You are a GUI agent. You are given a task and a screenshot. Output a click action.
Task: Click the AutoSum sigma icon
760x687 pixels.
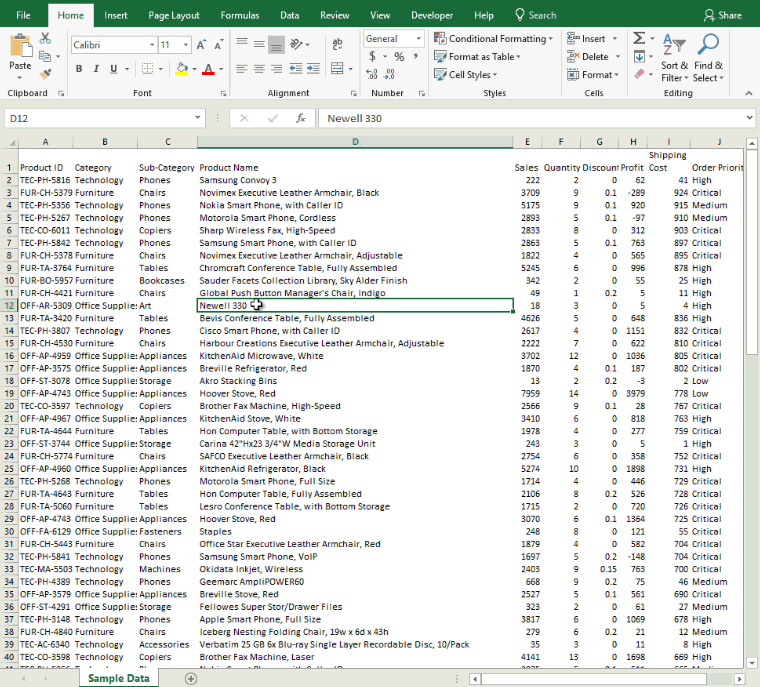639,38
